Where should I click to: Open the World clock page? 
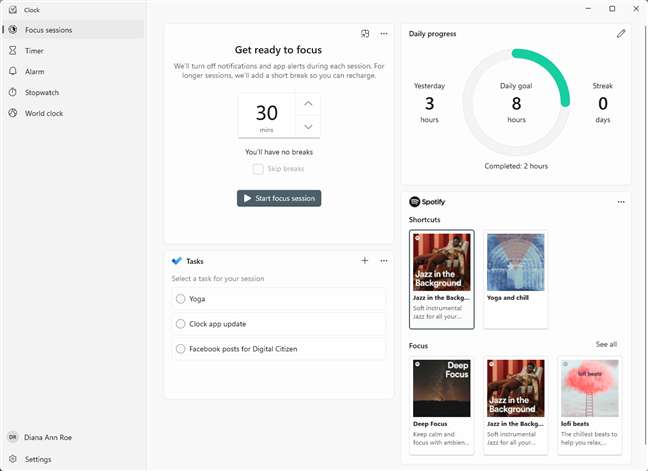pos(43,114)
